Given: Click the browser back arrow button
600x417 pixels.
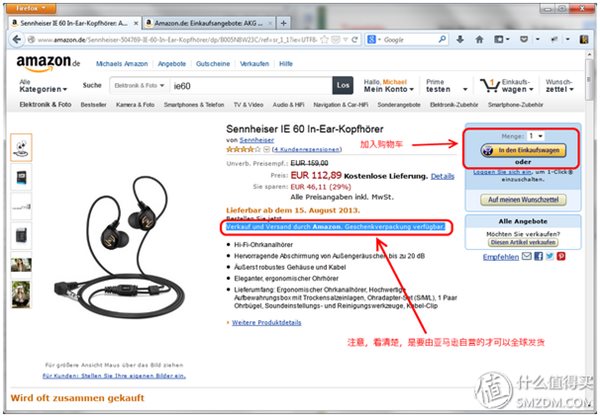Looking at the screenshot, I should [16, 39].
